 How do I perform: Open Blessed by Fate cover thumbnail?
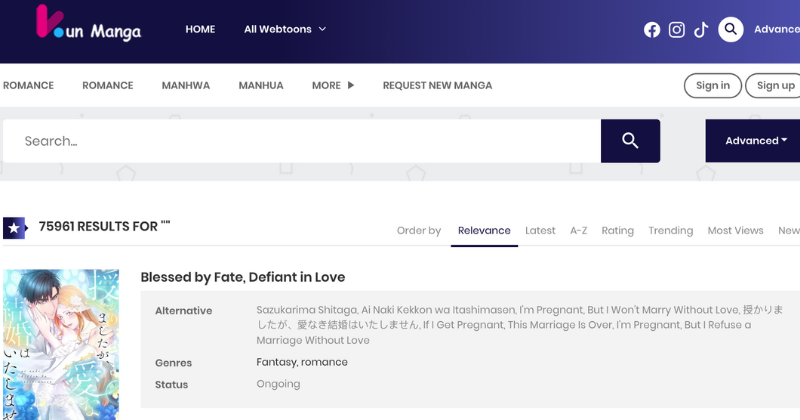click(61, 343)
